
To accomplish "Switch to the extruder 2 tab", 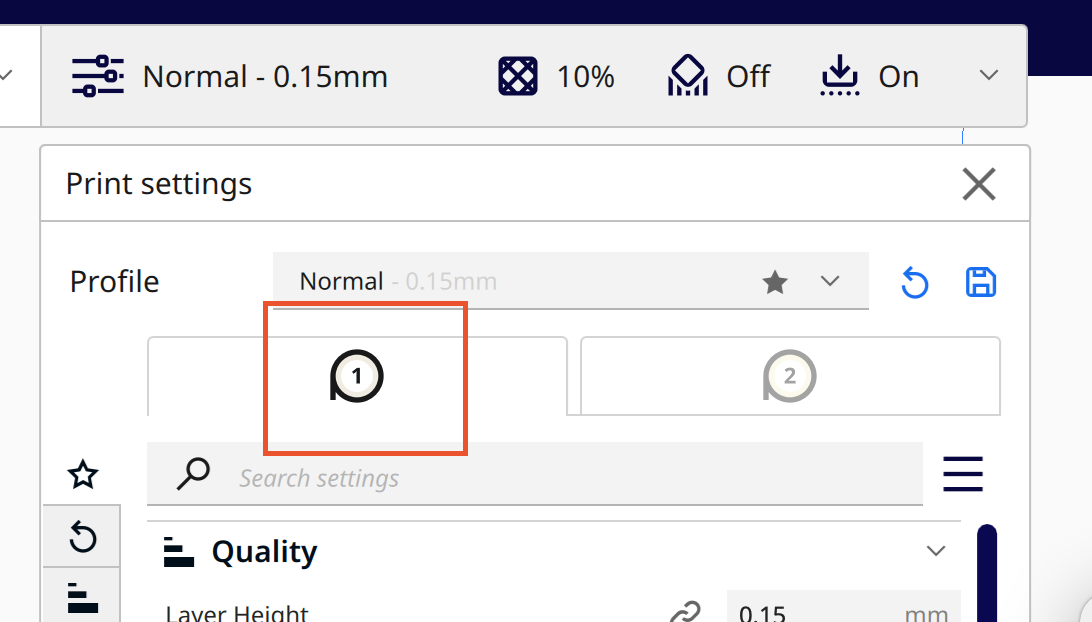I will (x=790, y=377).
